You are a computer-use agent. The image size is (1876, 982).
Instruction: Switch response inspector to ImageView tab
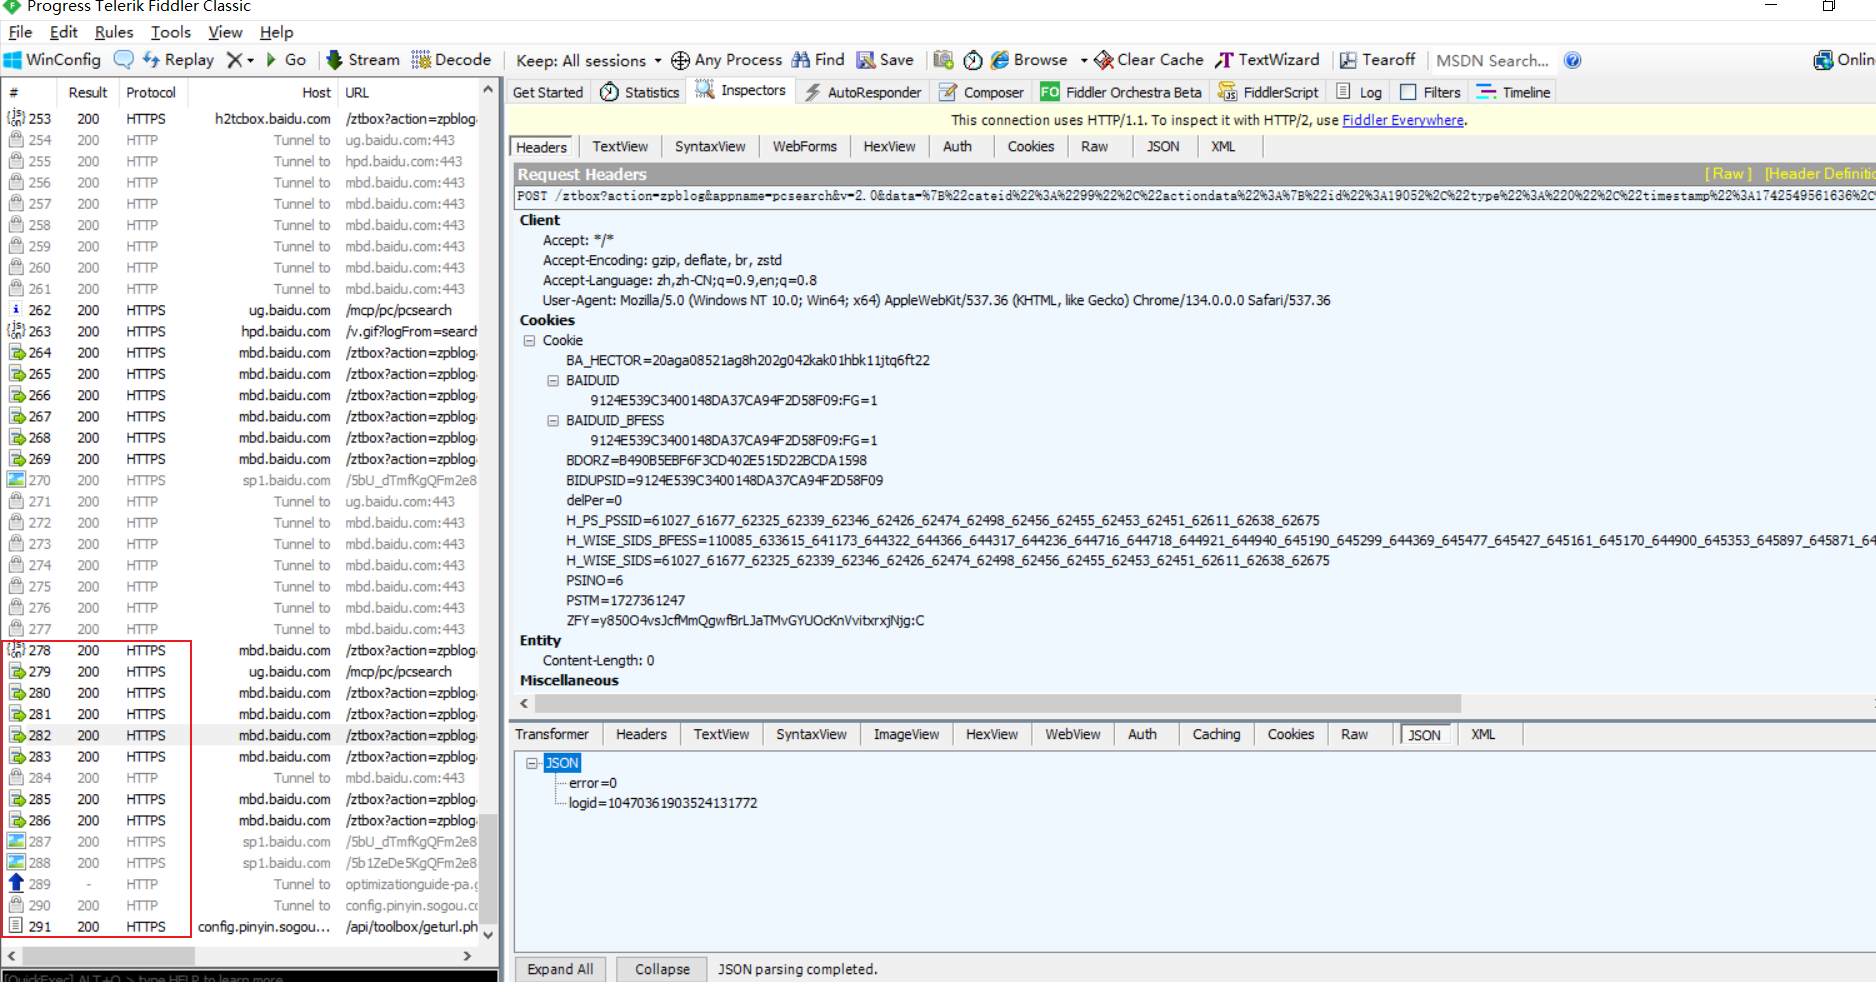[x=906, y=734]
